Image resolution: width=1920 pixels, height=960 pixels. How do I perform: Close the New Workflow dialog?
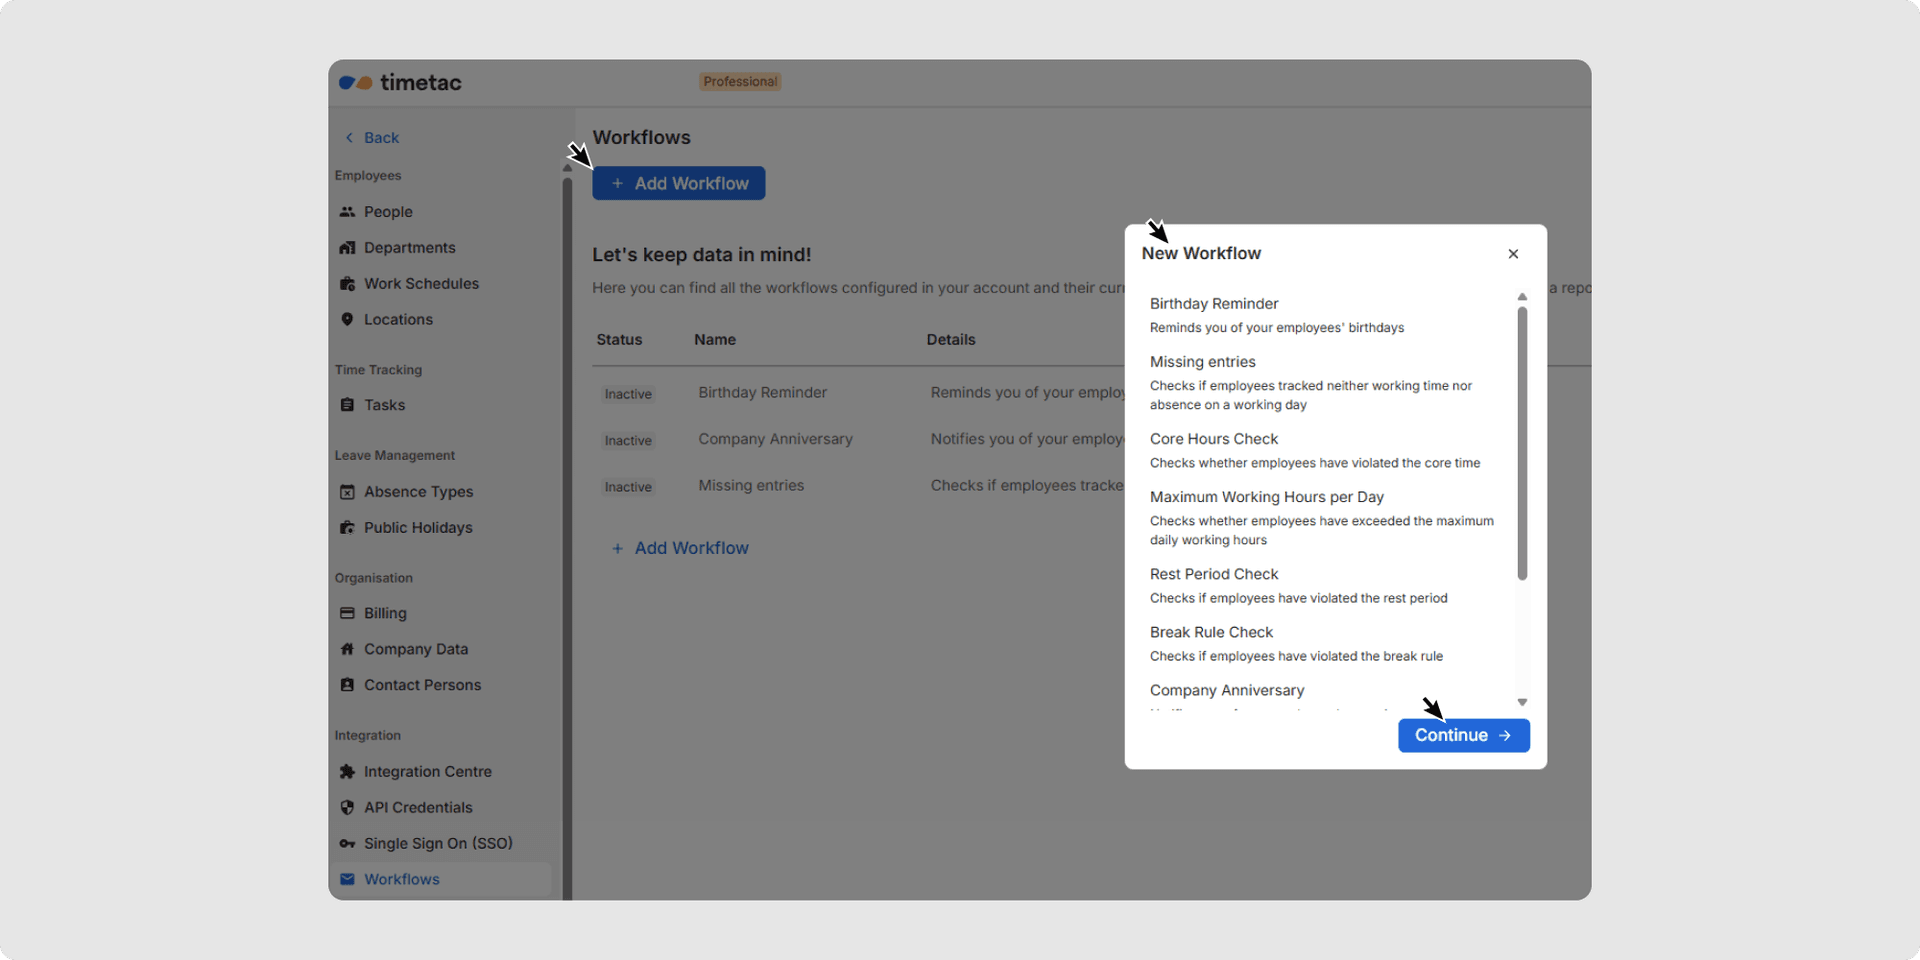pyautogui.click(x=1513, y=254)
